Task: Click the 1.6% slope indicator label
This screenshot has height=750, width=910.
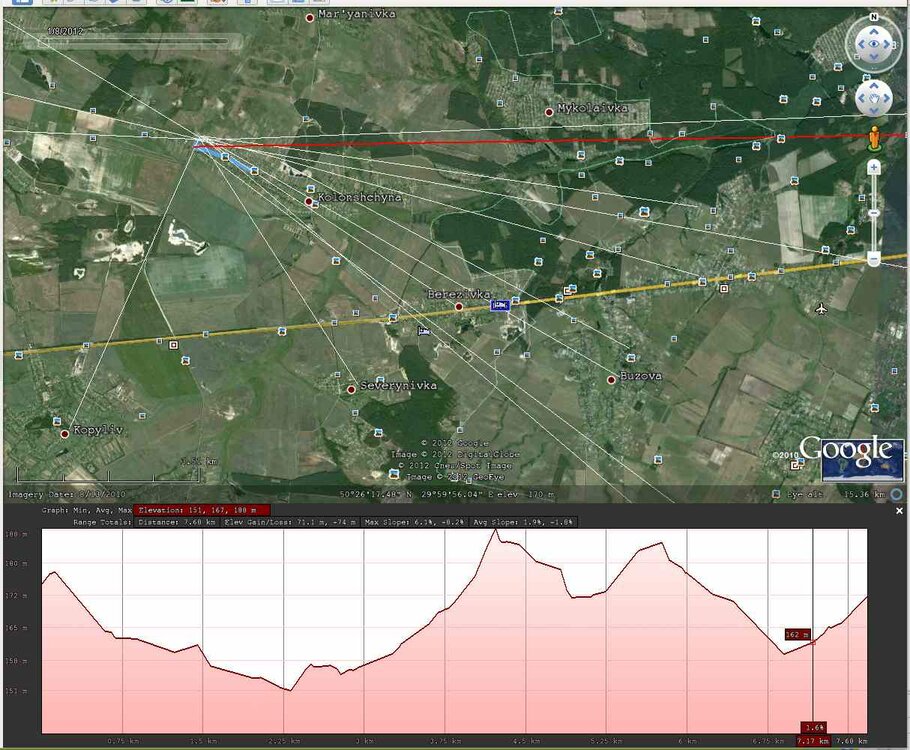Action: [814, 727]
